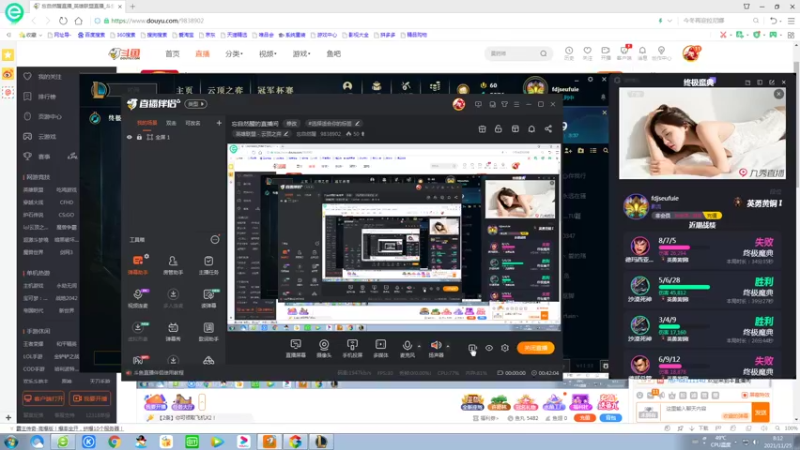Edit the 英雄联盟 category tag
This screenshot has height=450, width=800.
click(262, 134)
